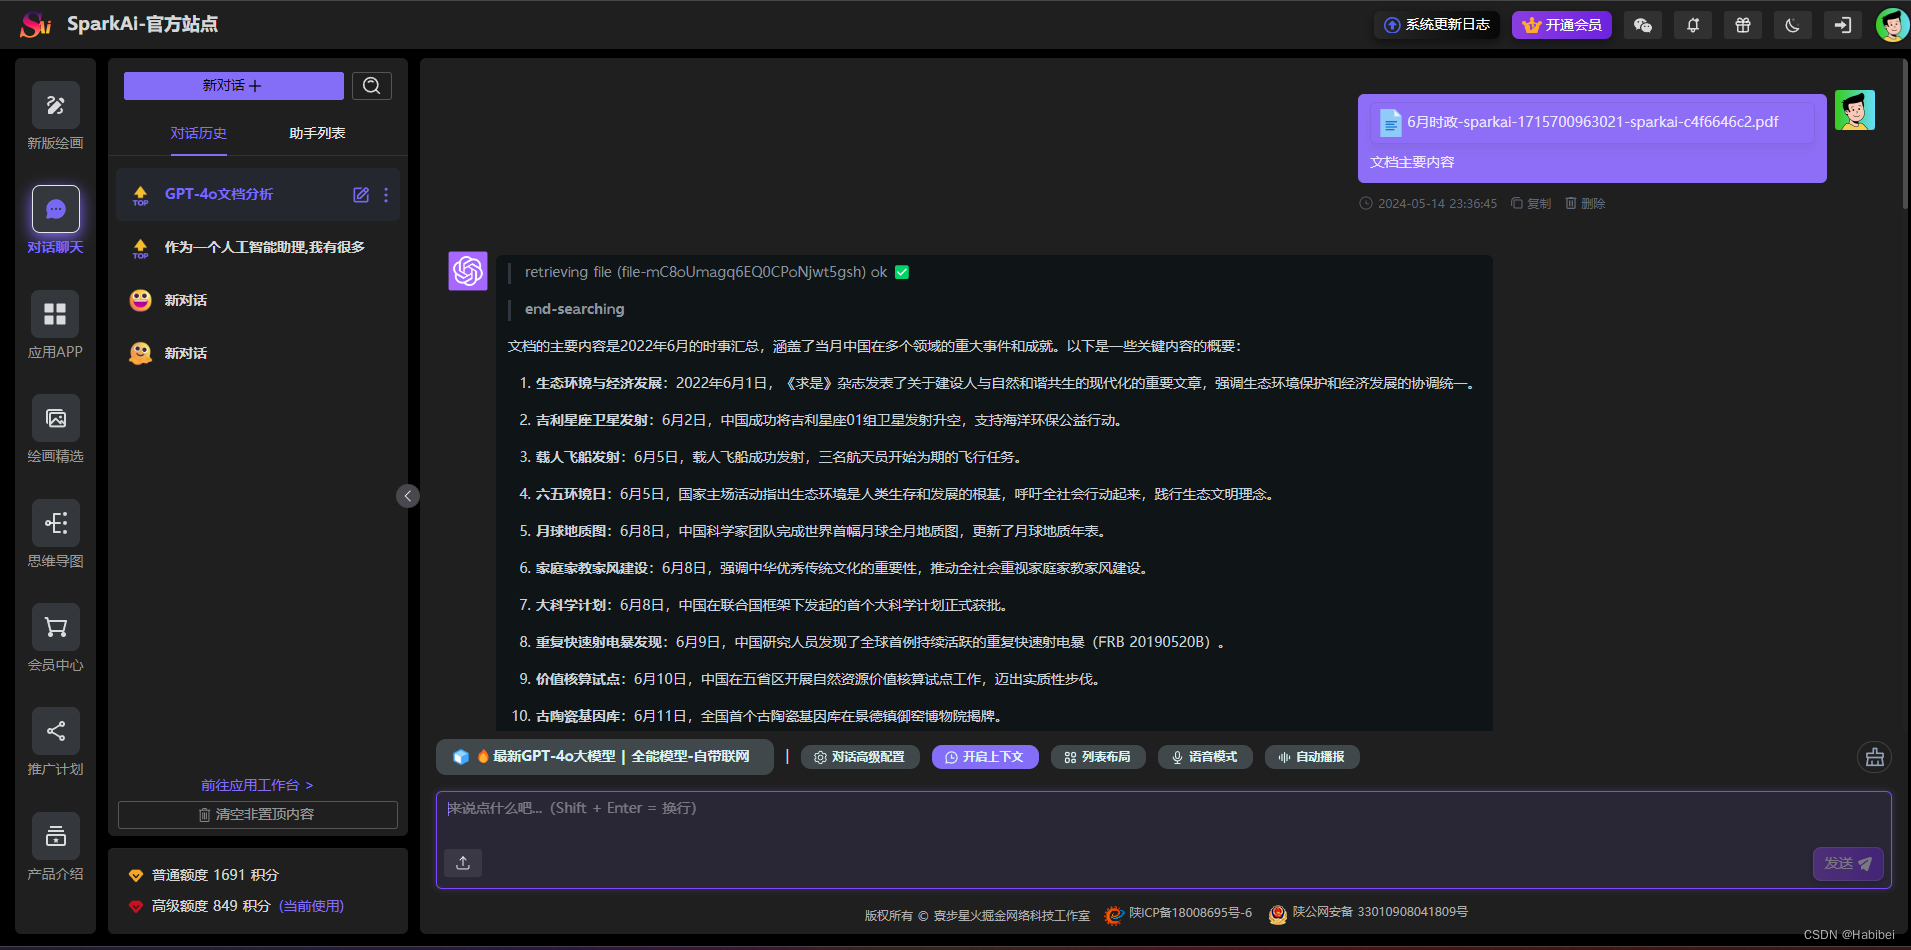Open the 新版绘画 drawing icon in sidebar
The image size is (1911, 950).
pos(55,105)
